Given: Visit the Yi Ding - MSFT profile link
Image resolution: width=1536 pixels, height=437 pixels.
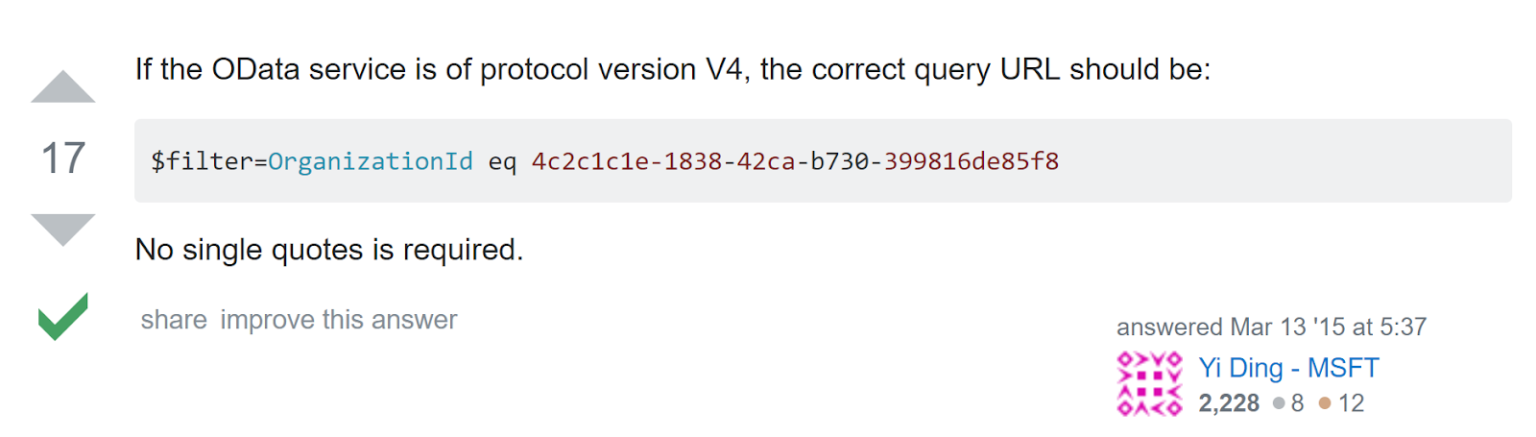Looking at the screenshot, I should coord(1288,368).
